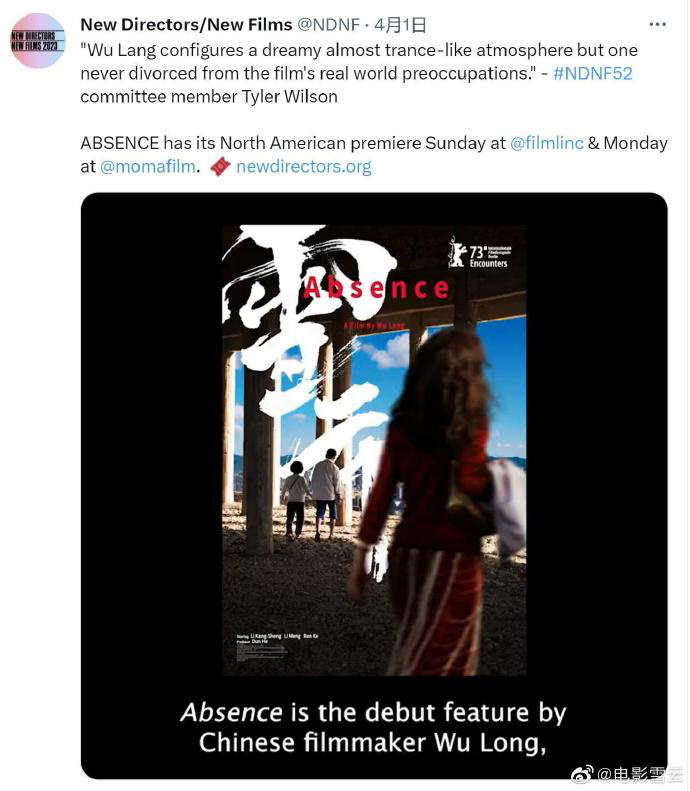
Task: Open the three-dot more options menu
Action: point(657,25)
